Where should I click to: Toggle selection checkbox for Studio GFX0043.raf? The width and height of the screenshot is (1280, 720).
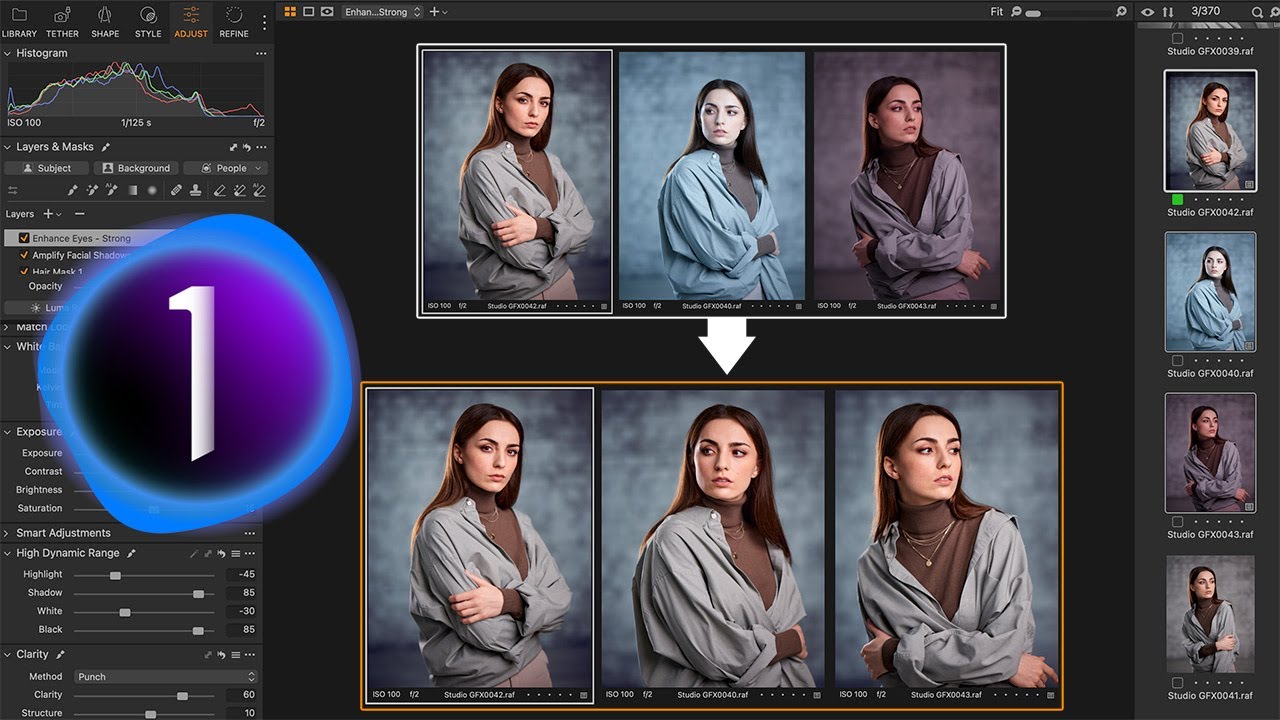click(x=1177, y=522)
